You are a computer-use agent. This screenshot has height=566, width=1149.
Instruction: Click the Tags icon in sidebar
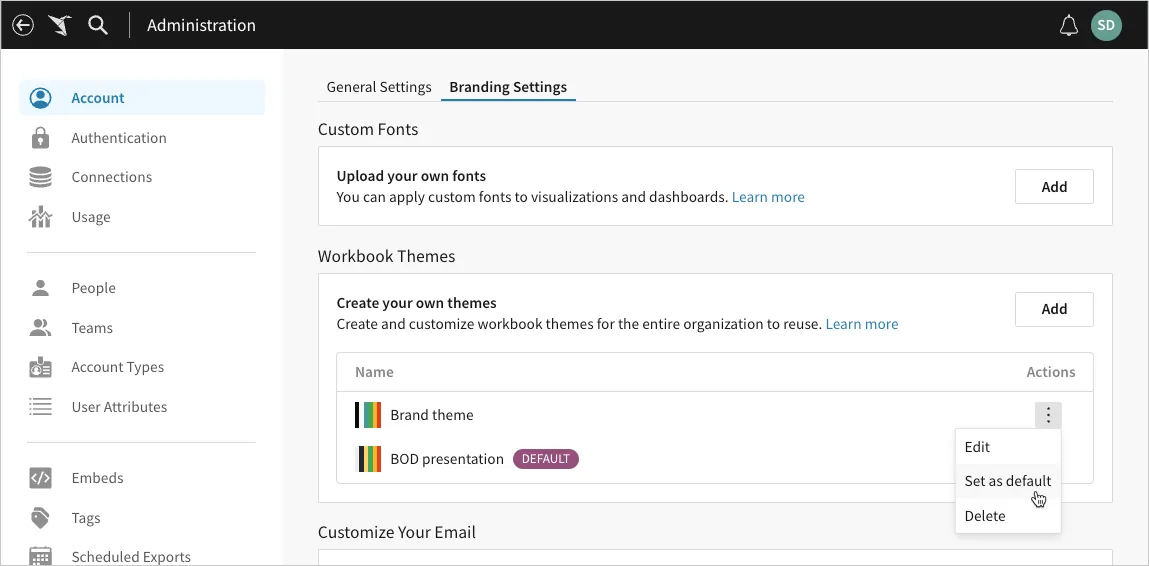coord(40,518)
